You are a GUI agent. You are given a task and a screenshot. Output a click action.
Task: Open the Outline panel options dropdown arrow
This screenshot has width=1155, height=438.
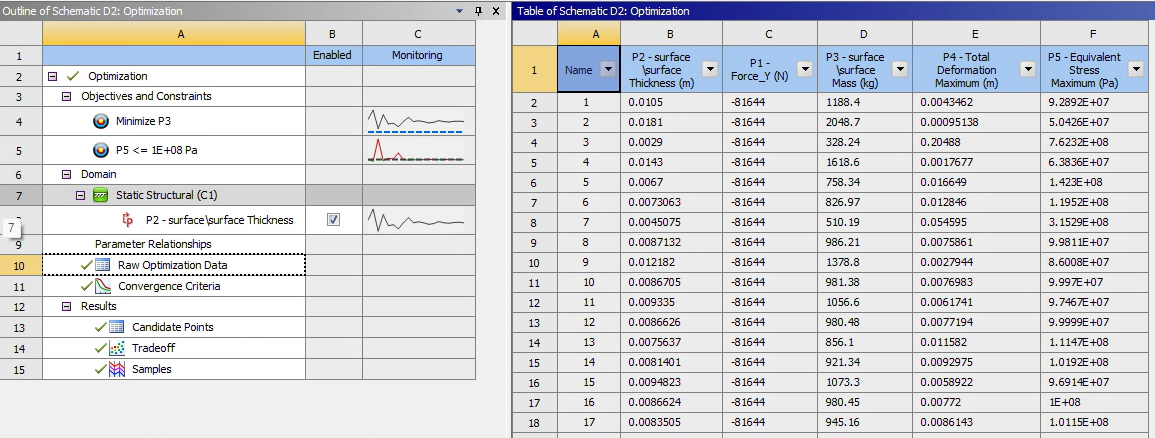click(460, 10)
